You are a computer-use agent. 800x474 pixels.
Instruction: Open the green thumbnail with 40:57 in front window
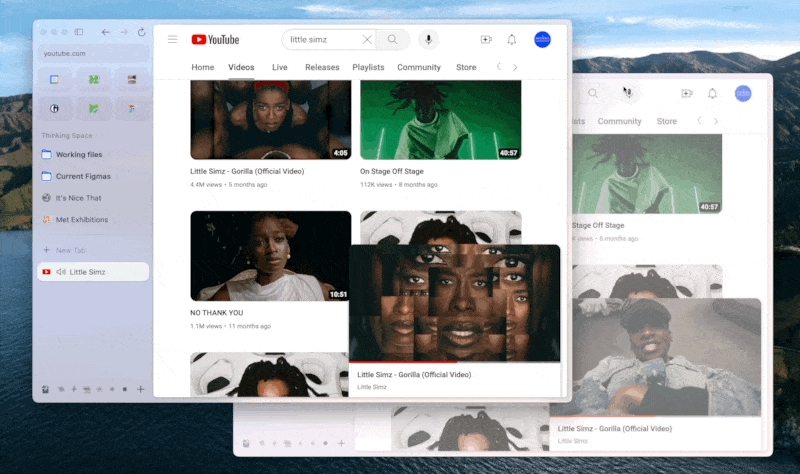tap(440, 120)
